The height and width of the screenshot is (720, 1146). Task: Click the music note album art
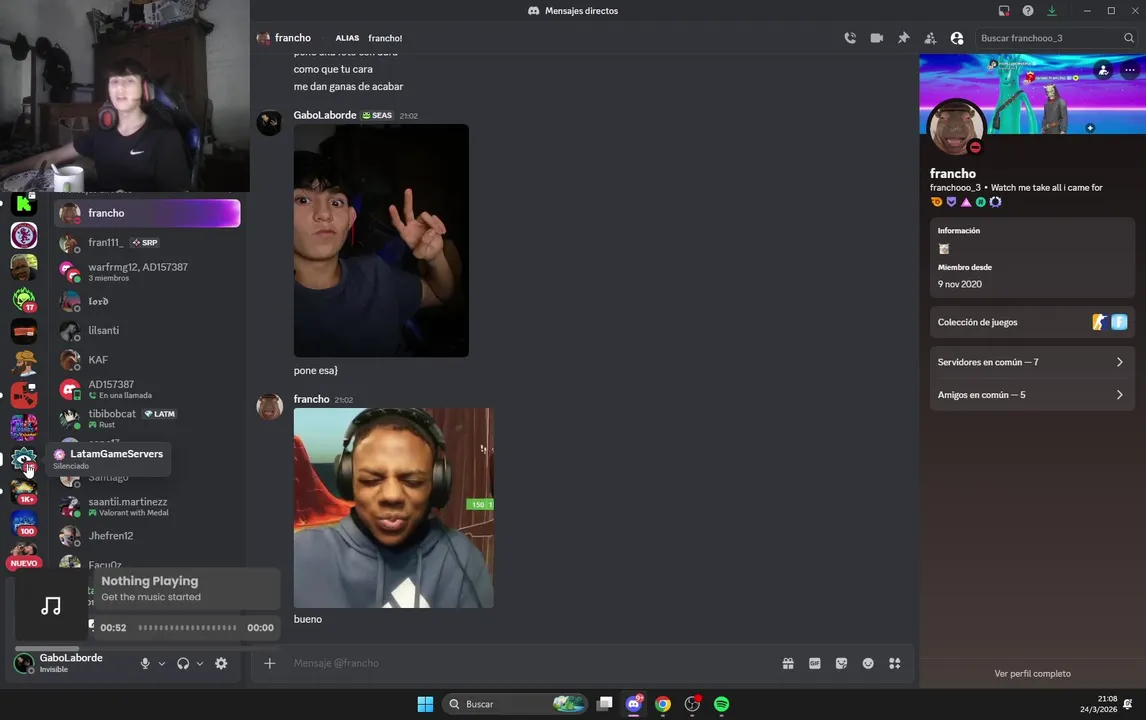[x=50, y=606]
